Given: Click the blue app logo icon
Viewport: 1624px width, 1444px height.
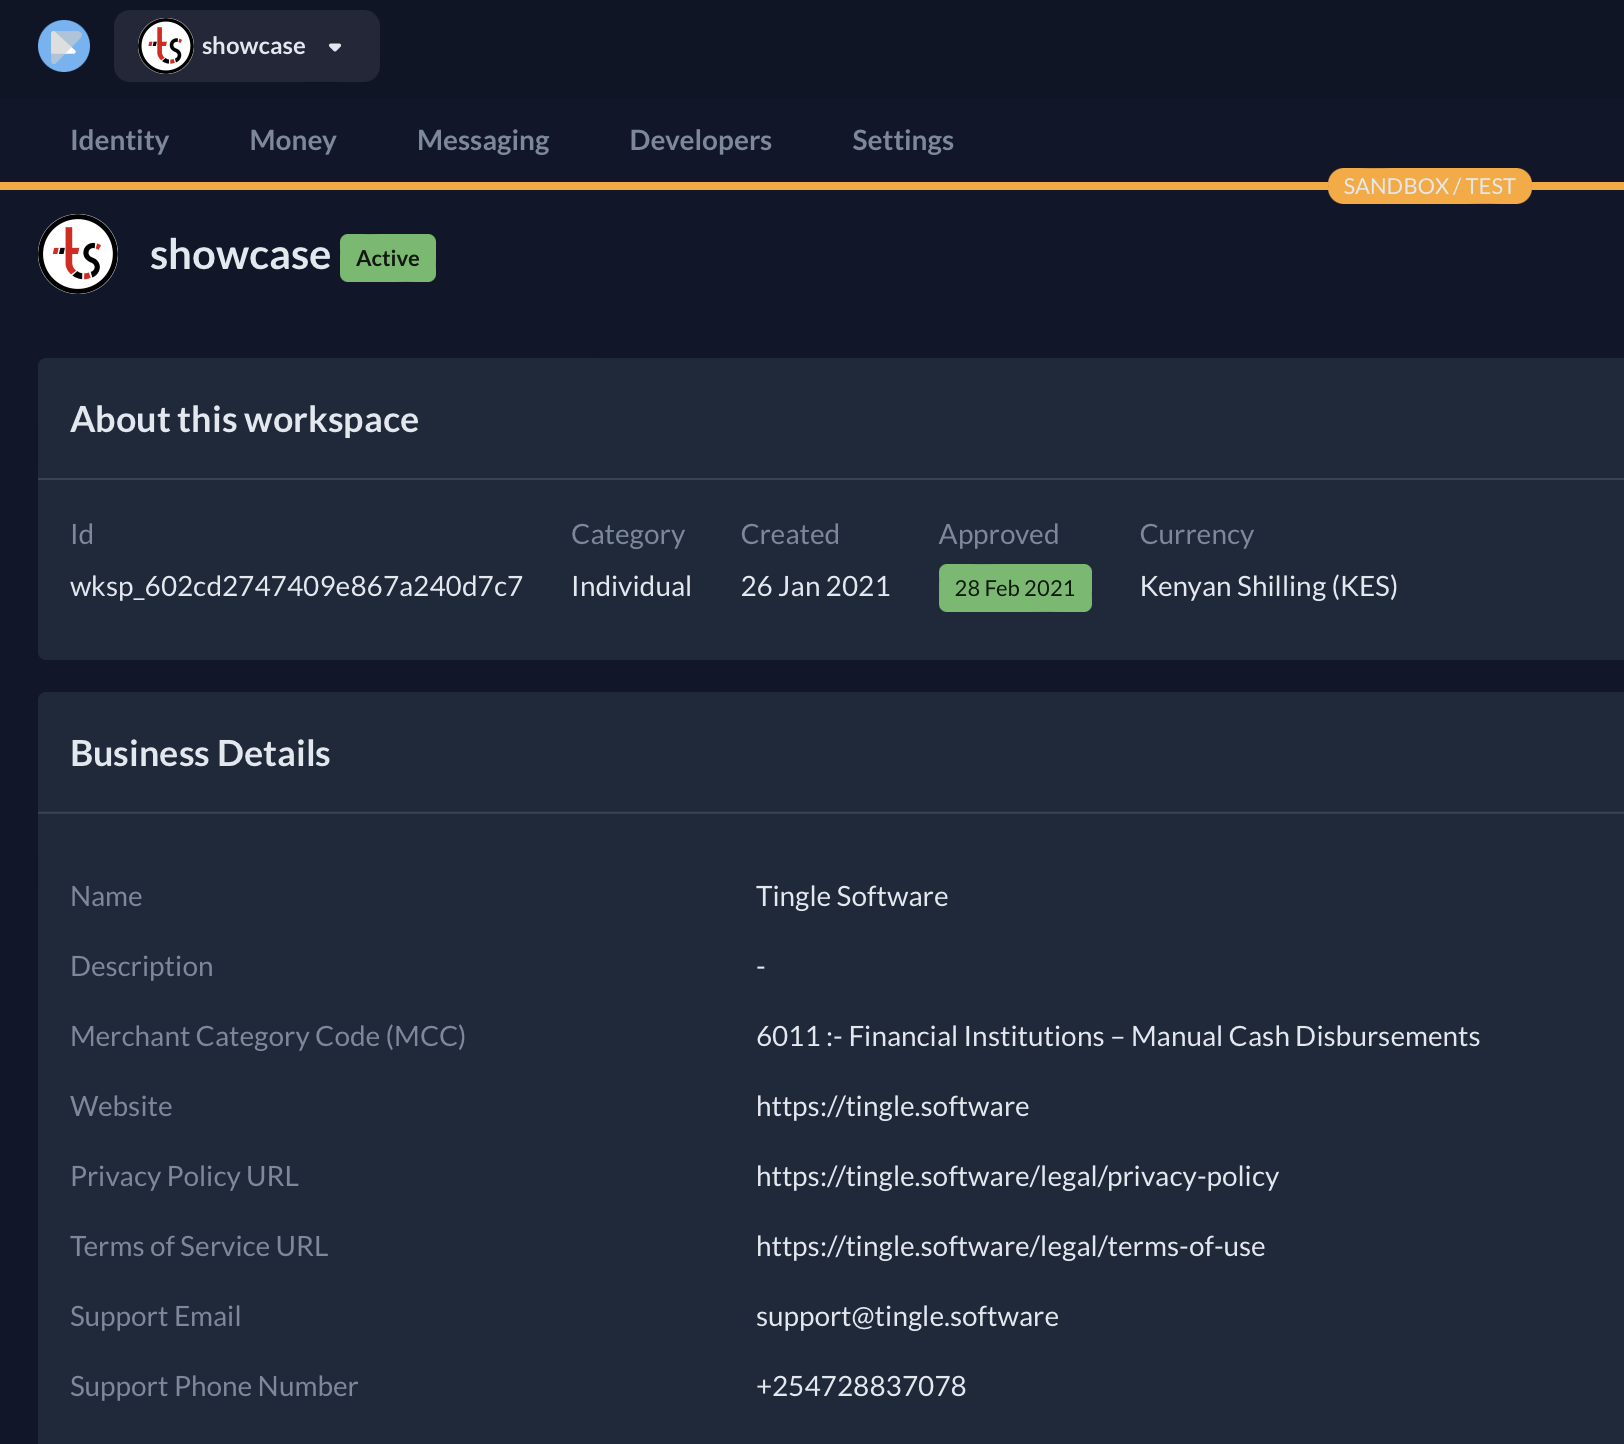Looking at the screenshot, I should pyautogui.click(x=64, y=46).
